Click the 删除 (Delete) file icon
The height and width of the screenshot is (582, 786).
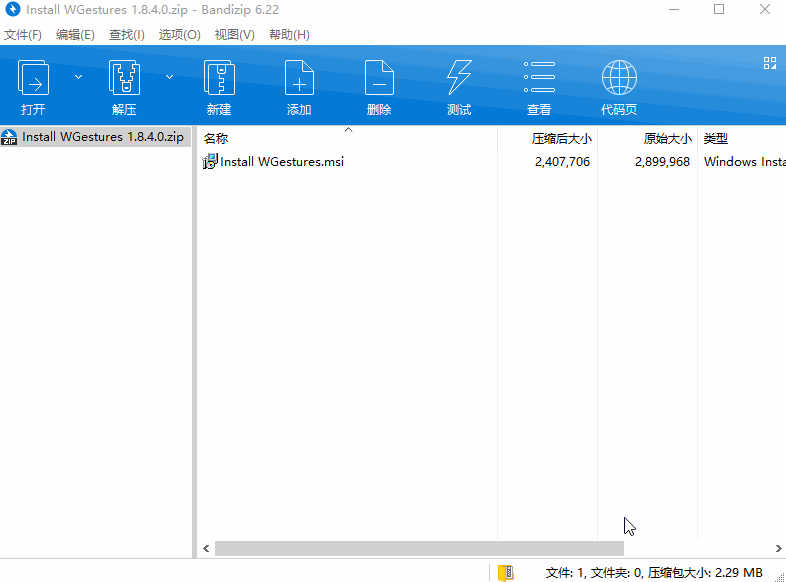379,77
